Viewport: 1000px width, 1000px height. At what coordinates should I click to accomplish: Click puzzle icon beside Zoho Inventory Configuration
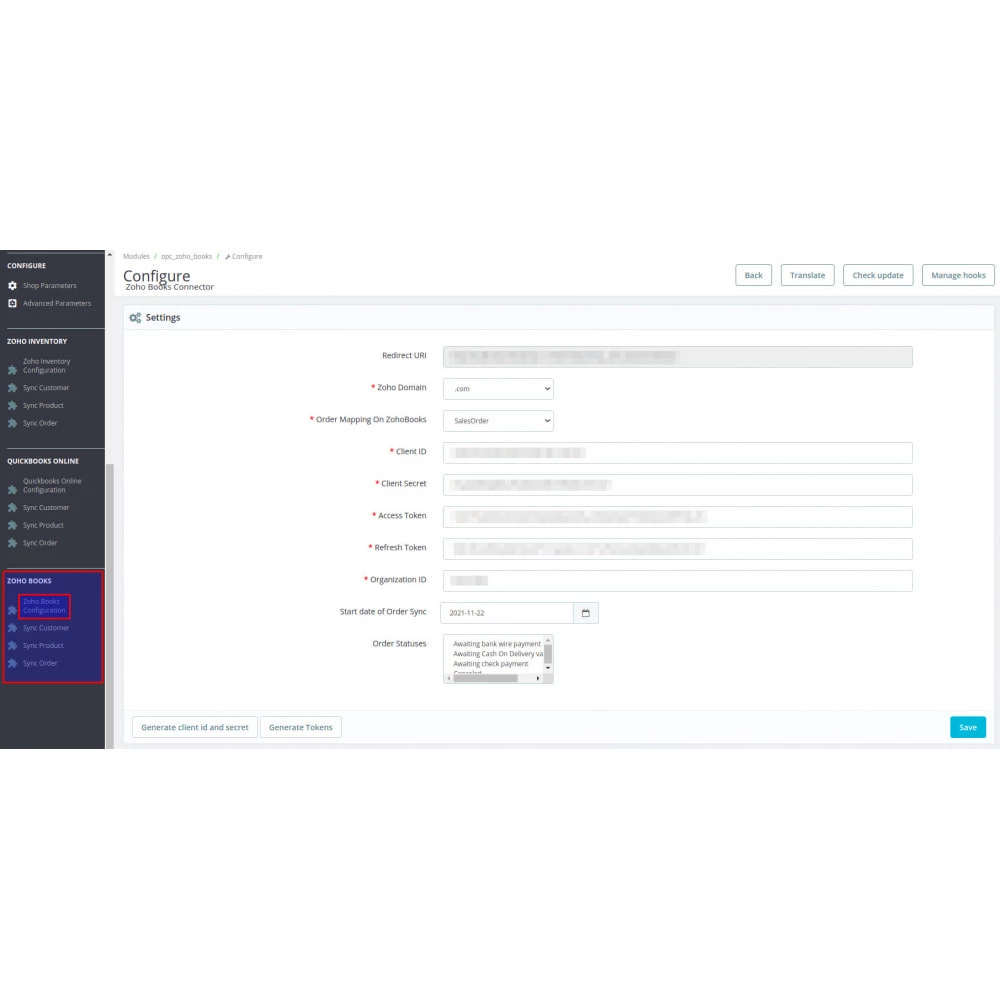[x=12, y=370]
